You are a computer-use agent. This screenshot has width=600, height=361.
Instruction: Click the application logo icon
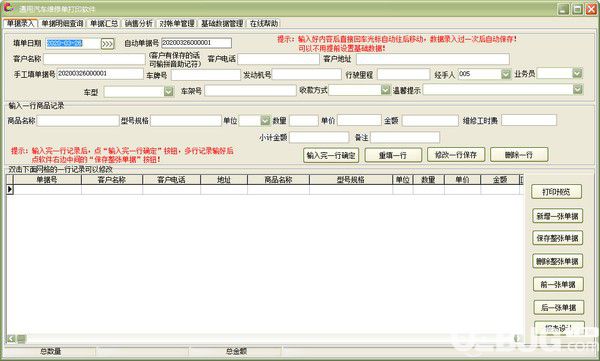point(9,7)
